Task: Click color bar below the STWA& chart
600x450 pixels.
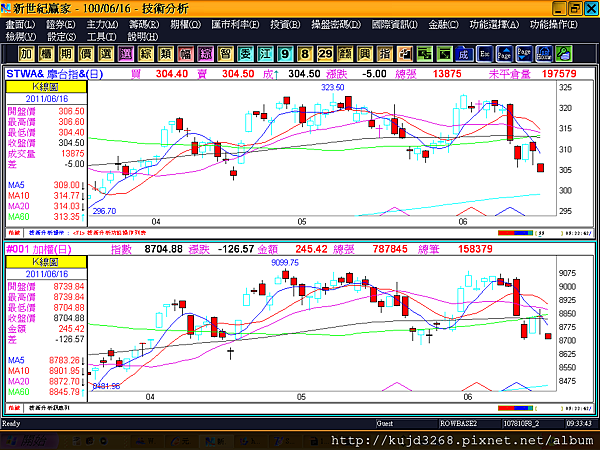Action: pos(515,233)
